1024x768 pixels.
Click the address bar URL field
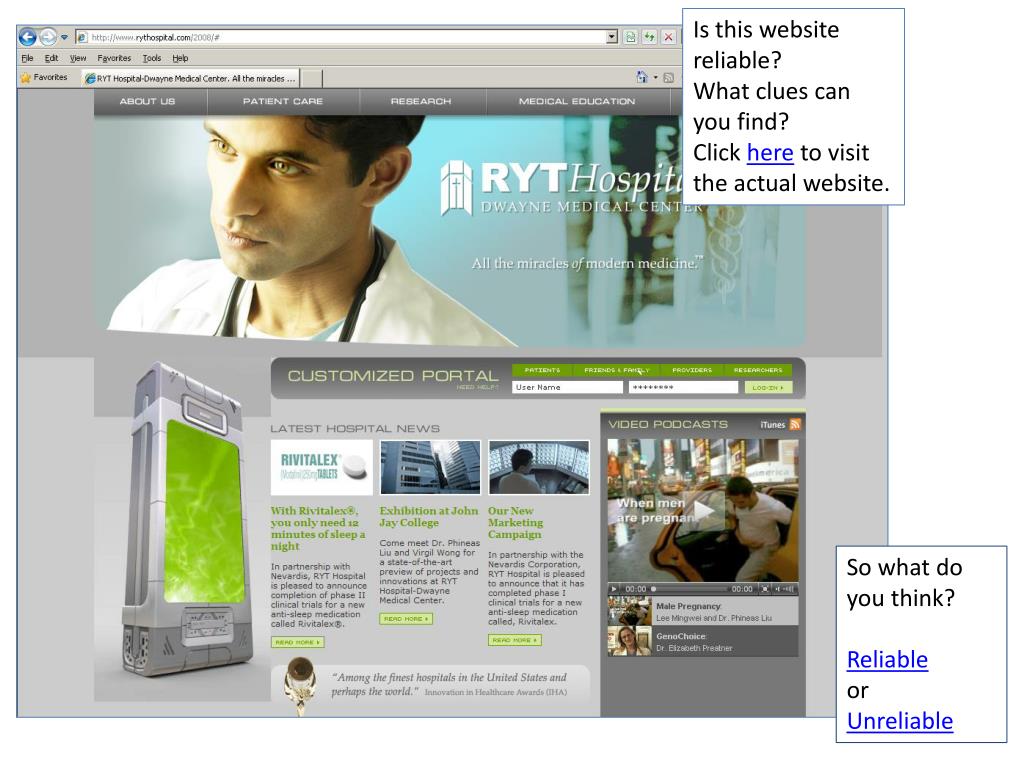[x=341, y=37]
